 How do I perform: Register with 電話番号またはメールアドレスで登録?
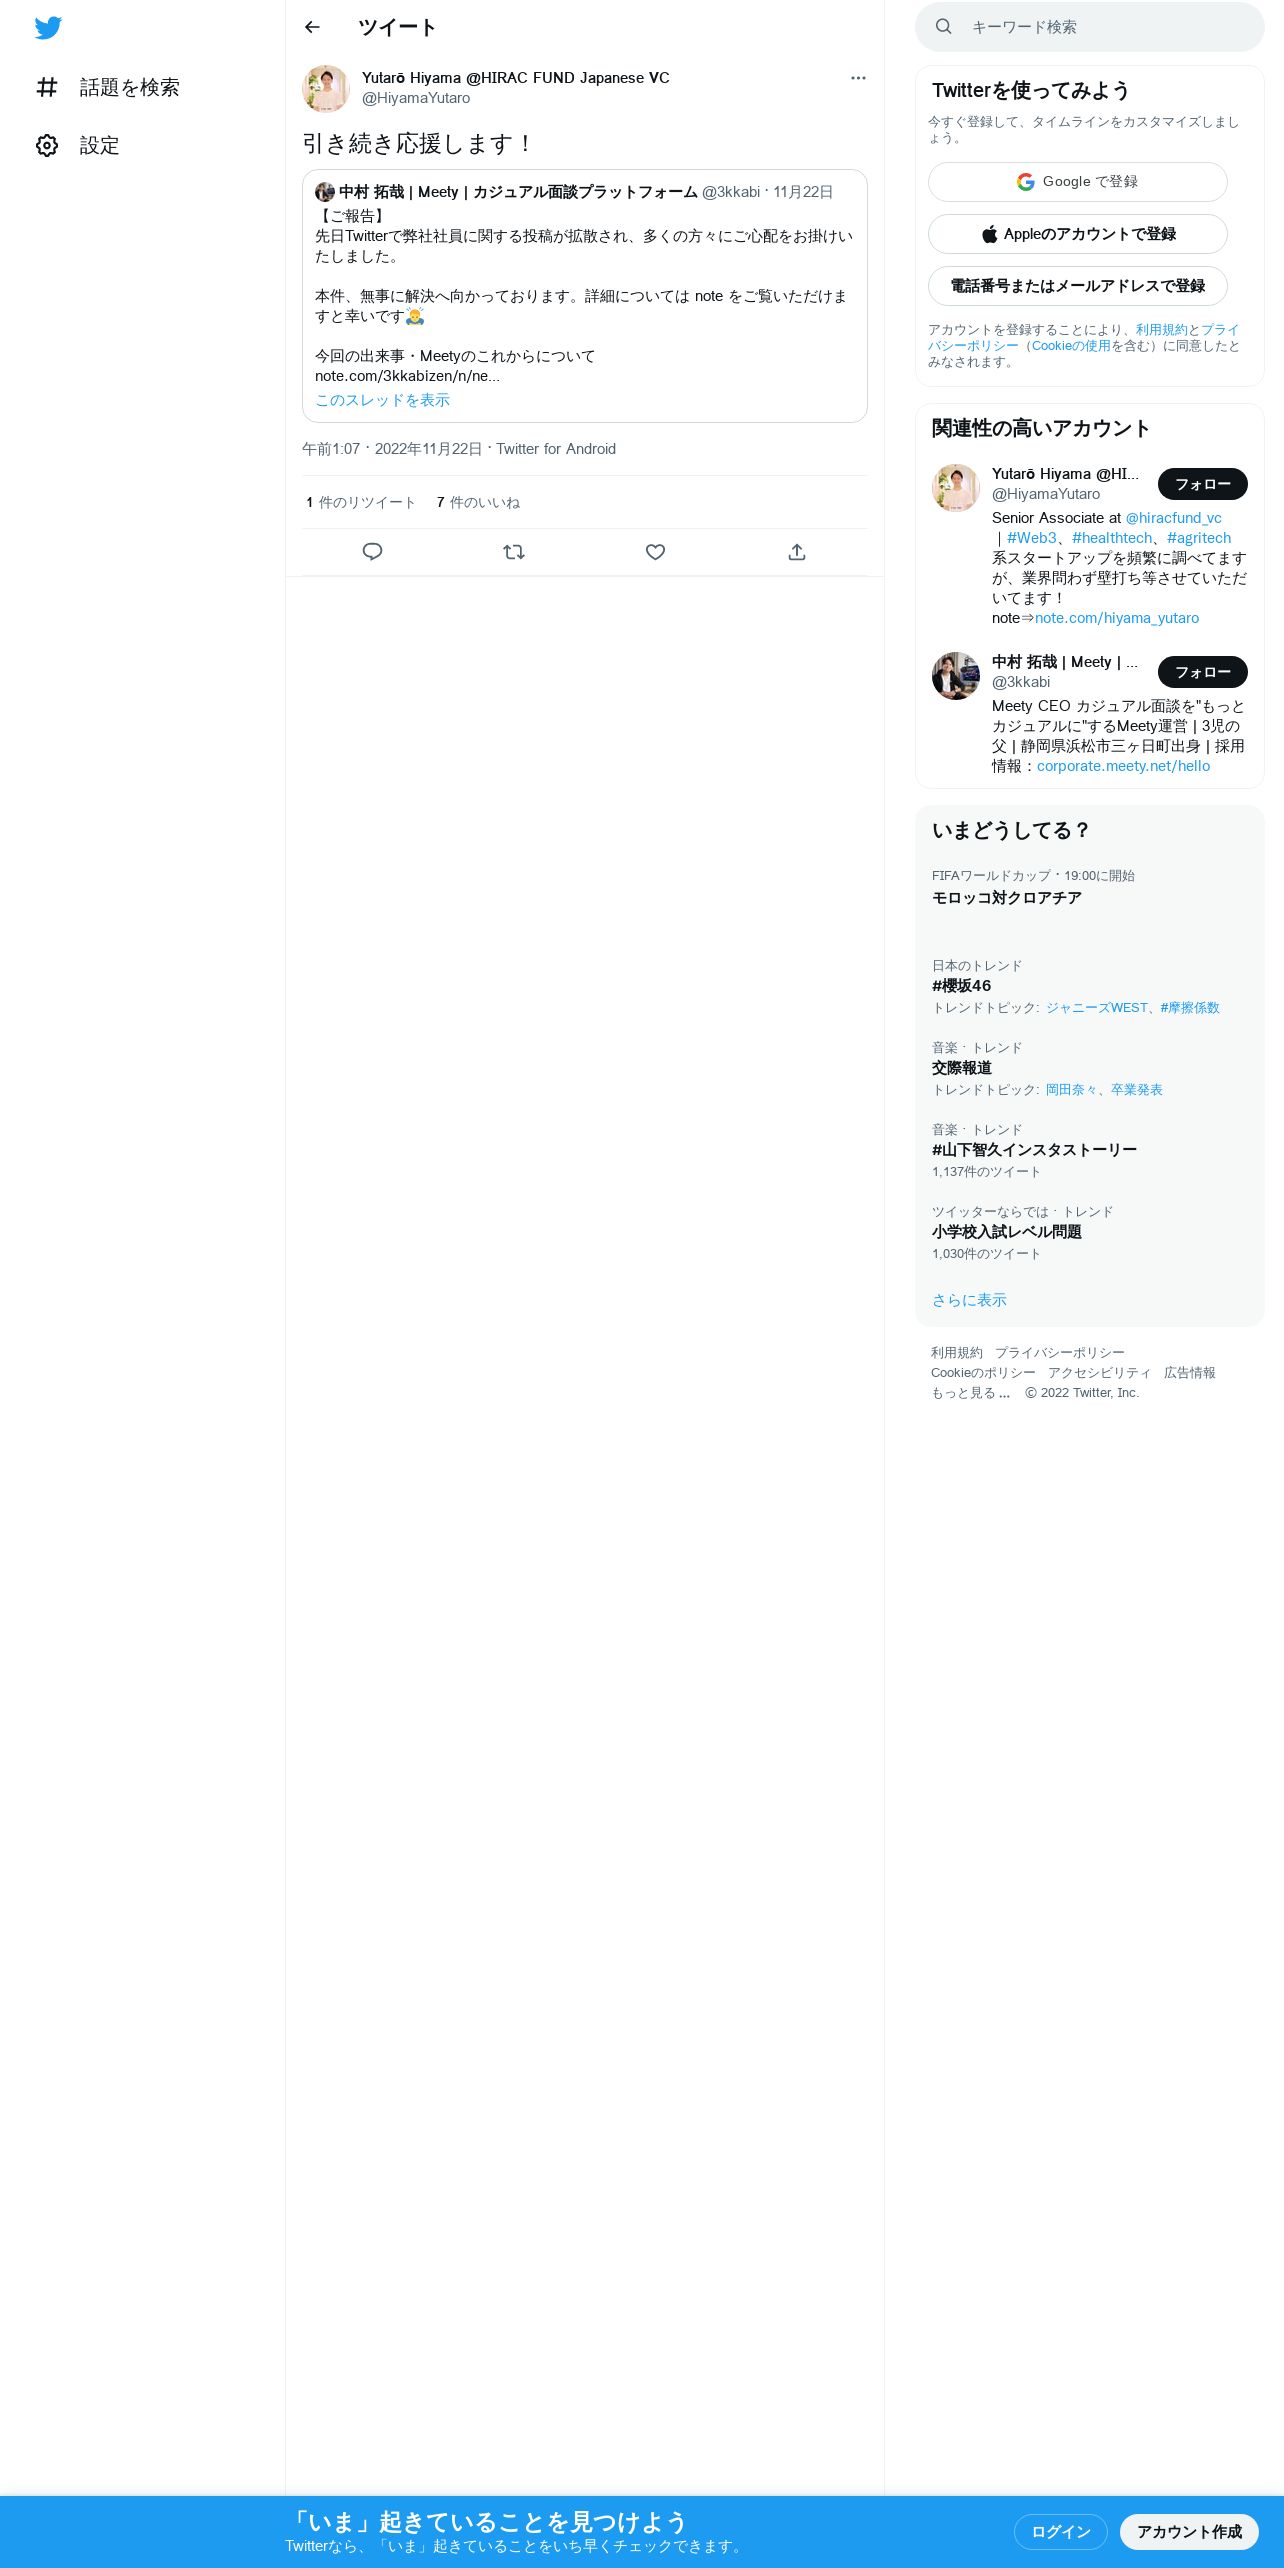point(1078,286)
